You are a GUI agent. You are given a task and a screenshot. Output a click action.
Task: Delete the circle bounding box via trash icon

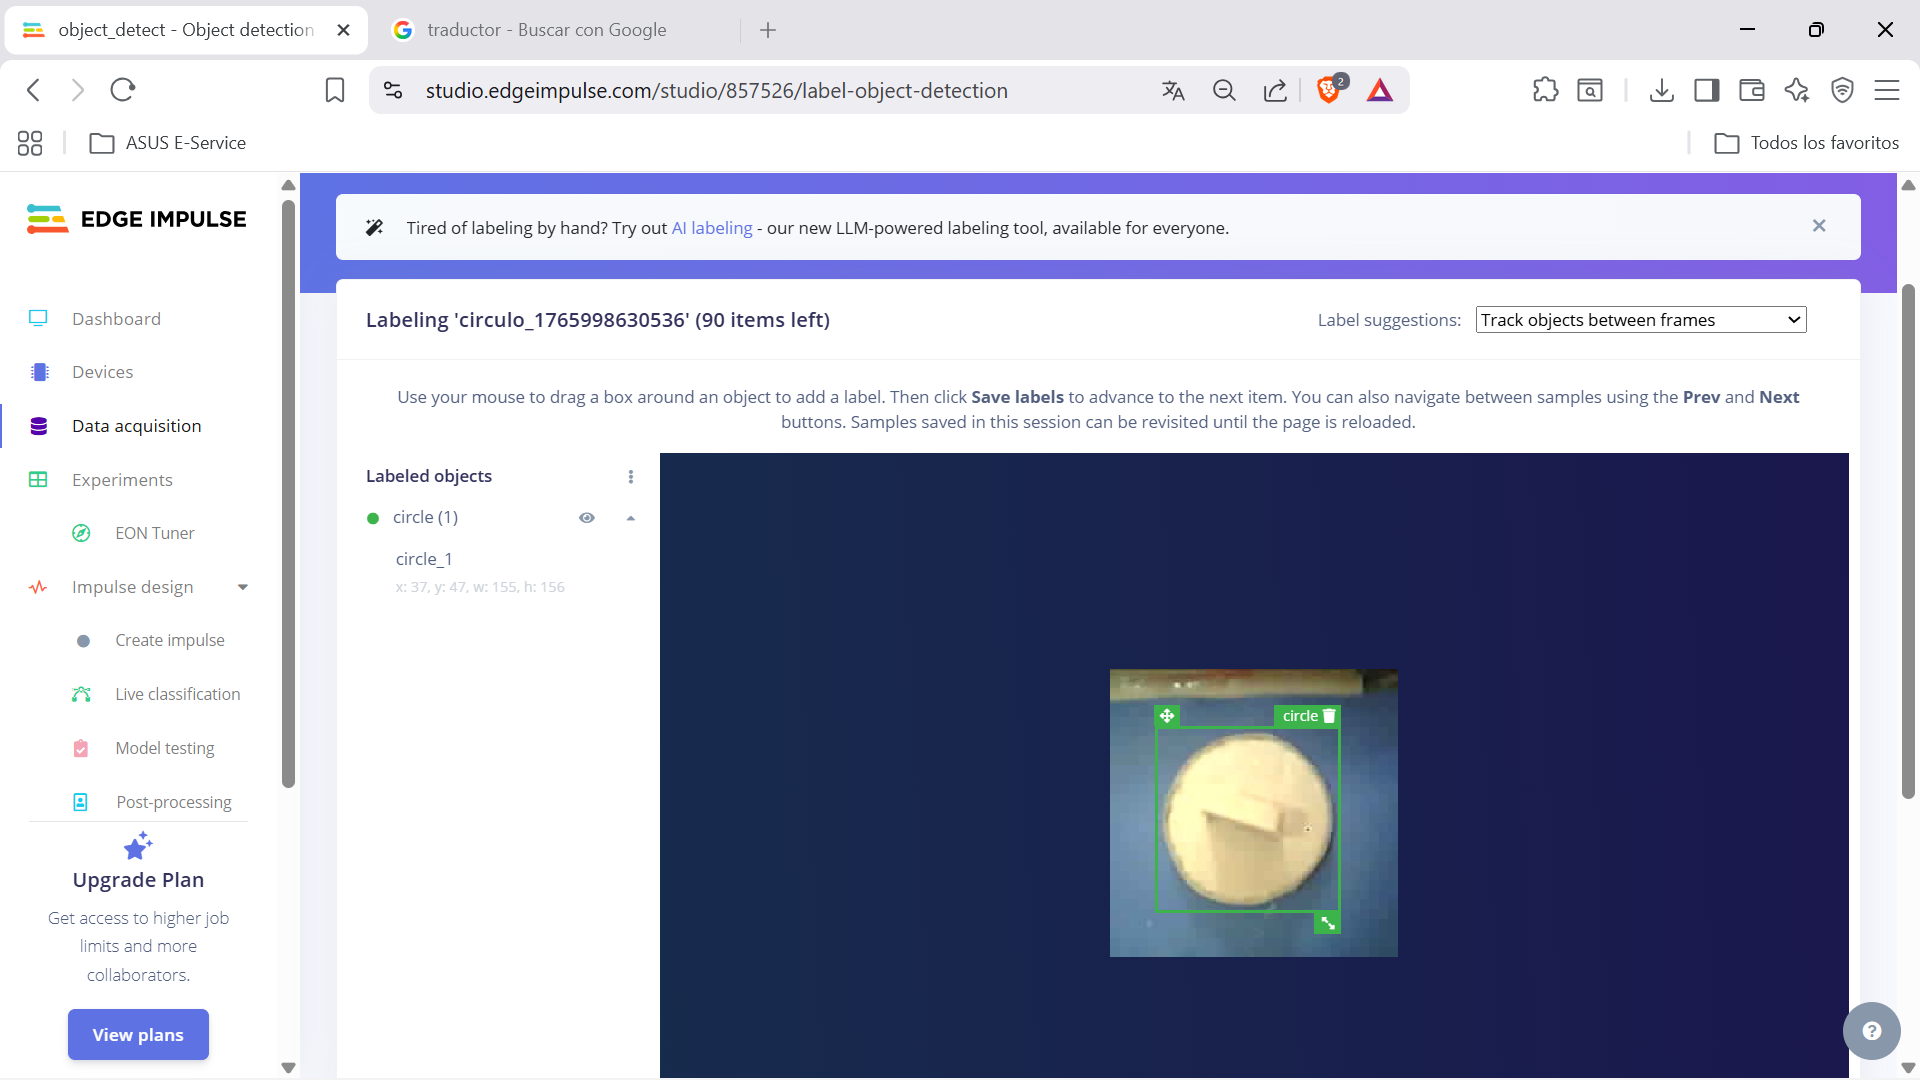coord(1329,716)
